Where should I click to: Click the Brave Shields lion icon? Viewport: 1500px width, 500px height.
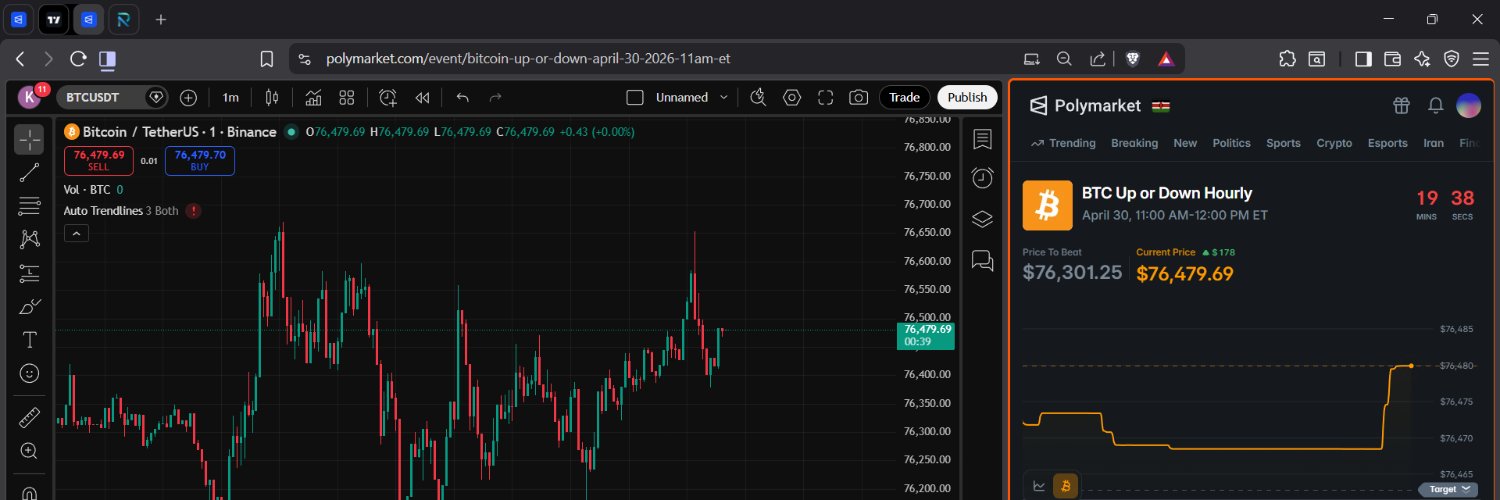click(x=1132, y=59)
